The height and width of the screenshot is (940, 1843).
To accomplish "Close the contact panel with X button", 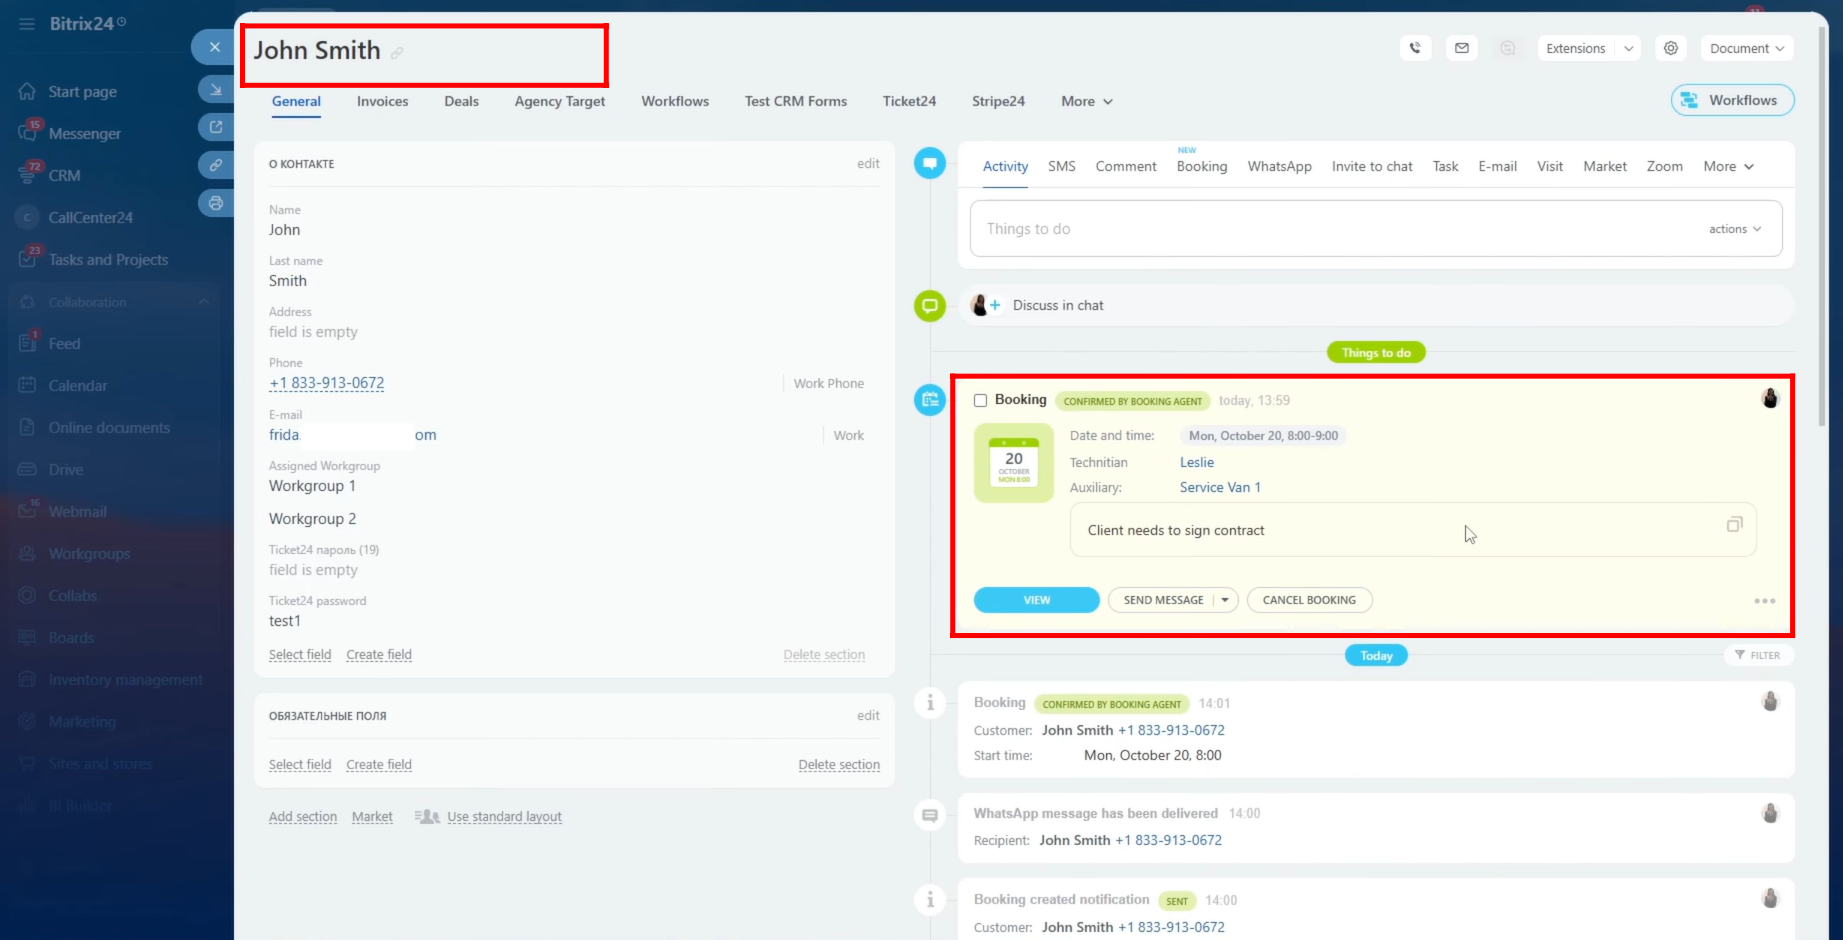I will click(214, 47).
